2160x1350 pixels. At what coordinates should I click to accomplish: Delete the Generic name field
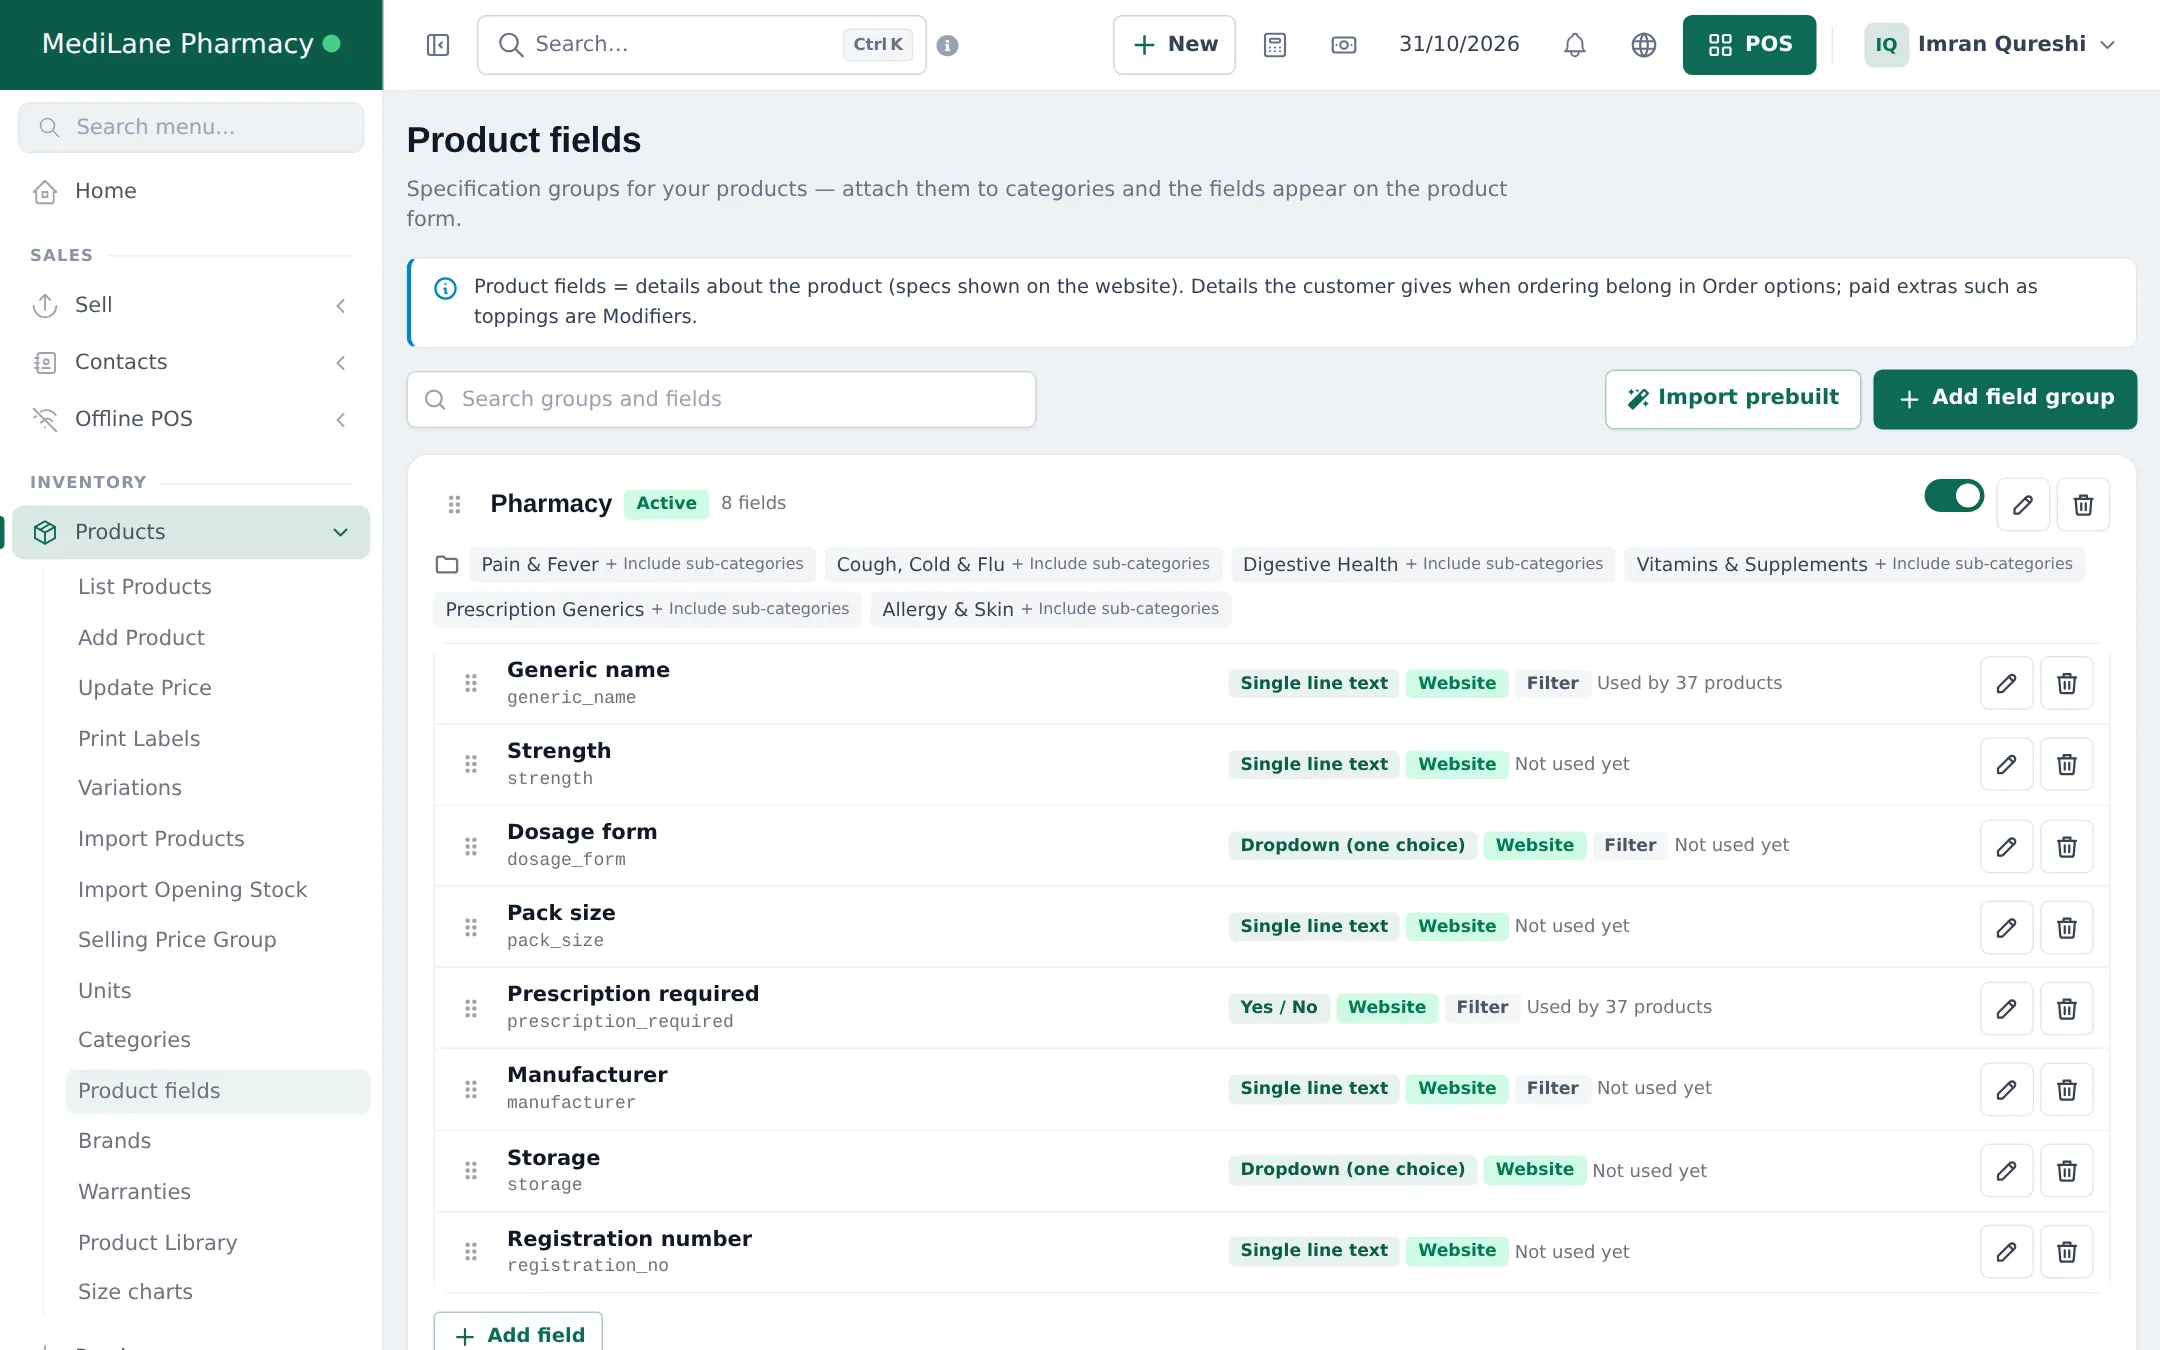[2067, 683]
